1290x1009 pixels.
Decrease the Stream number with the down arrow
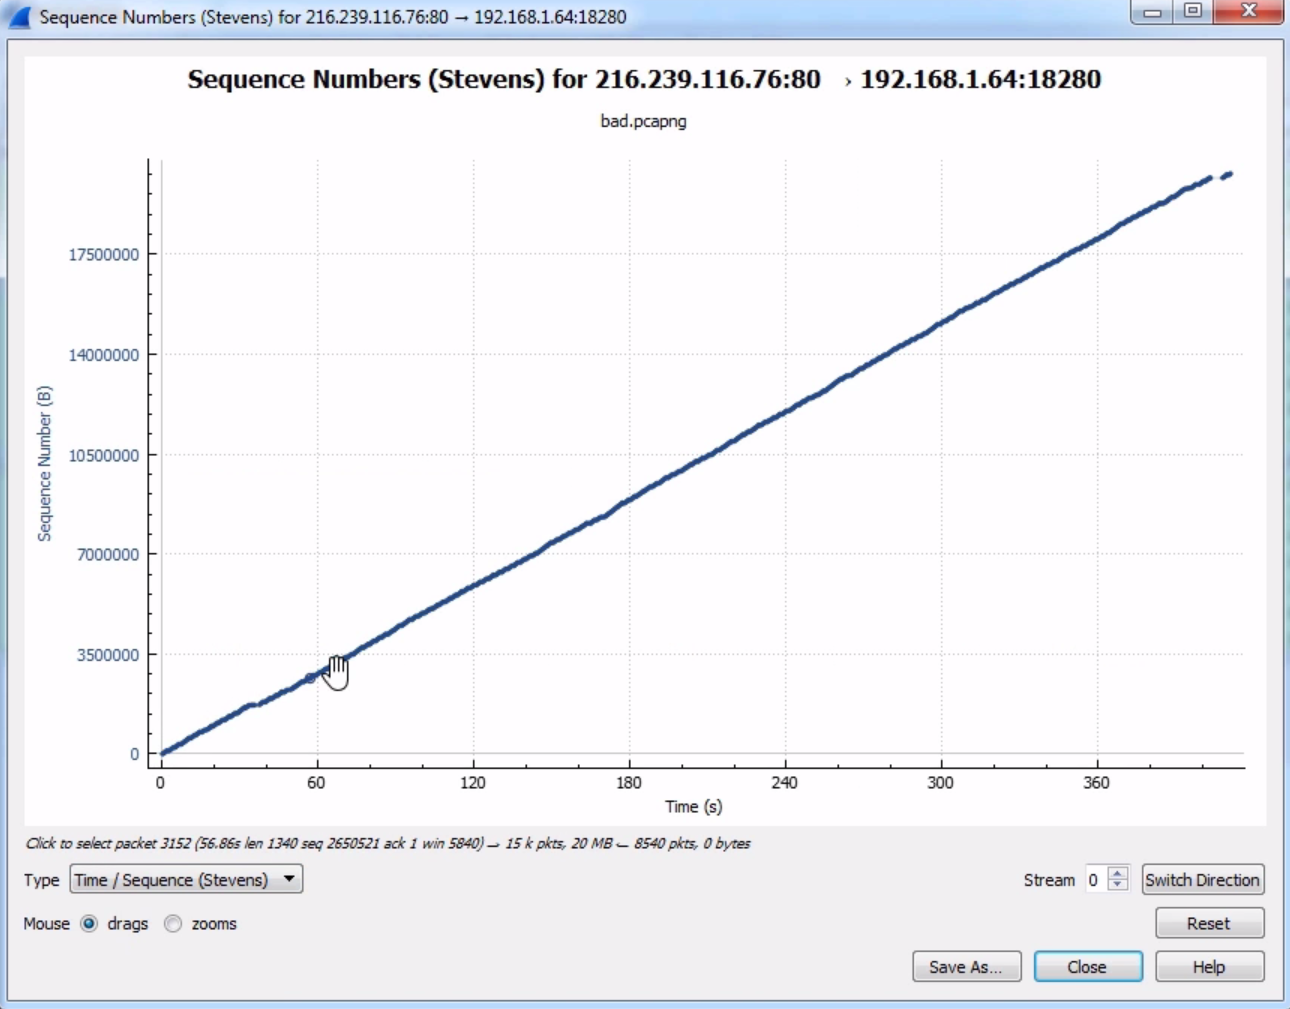pos(1118,886)
